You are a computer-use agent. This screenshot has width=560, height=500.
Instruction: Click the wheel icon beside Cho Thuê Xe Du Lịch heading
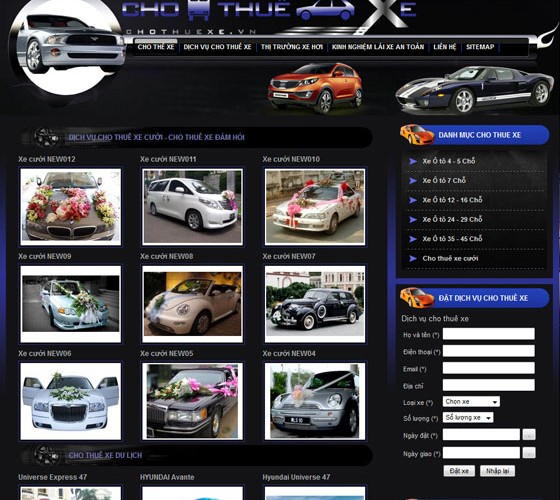(46, 455)
